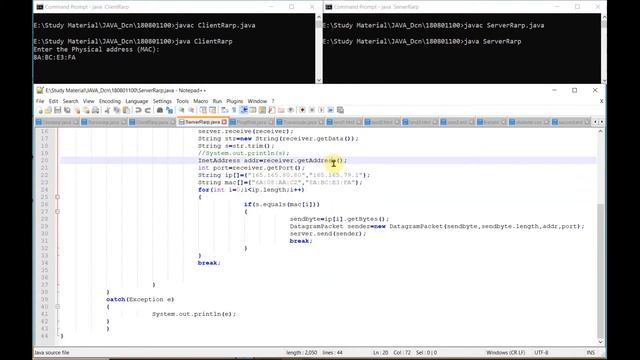Viewport: 640px width, 360px height.
Task: Open the Macro menu
Action: point(200,101)
